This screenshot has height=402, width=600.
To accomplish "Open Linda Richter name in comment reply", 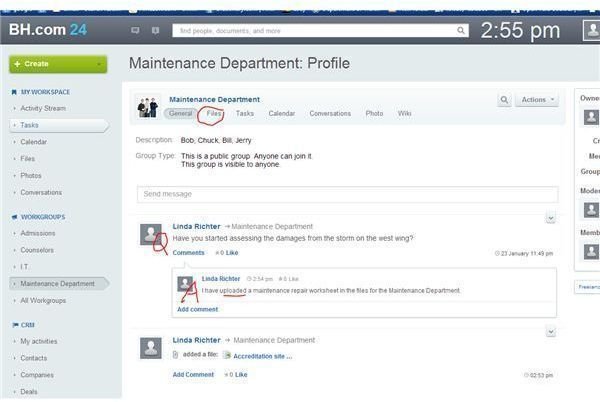I will [221, 279].
